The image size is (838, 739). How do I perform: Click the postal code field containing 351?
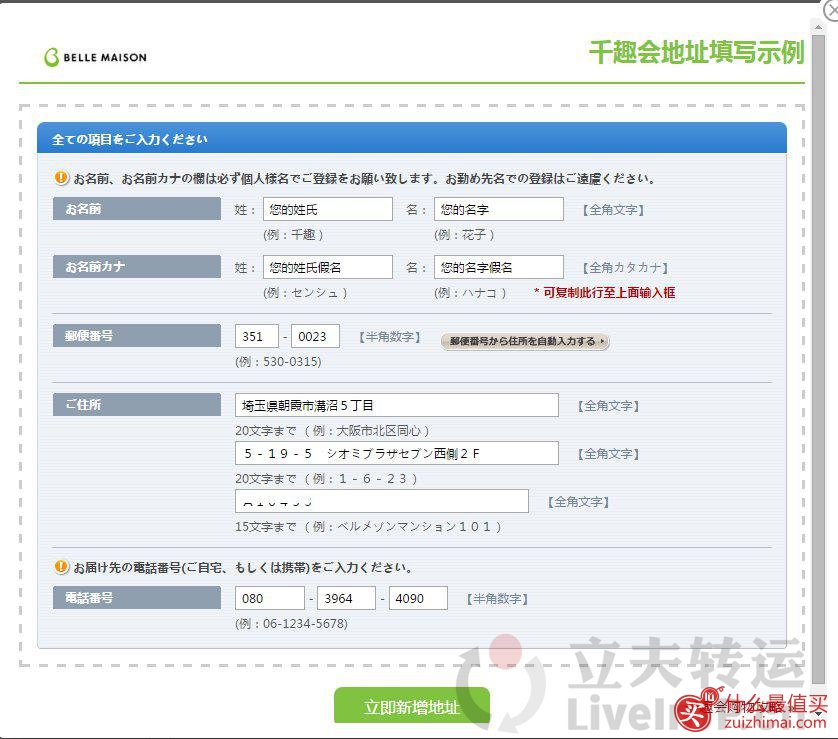257,336
